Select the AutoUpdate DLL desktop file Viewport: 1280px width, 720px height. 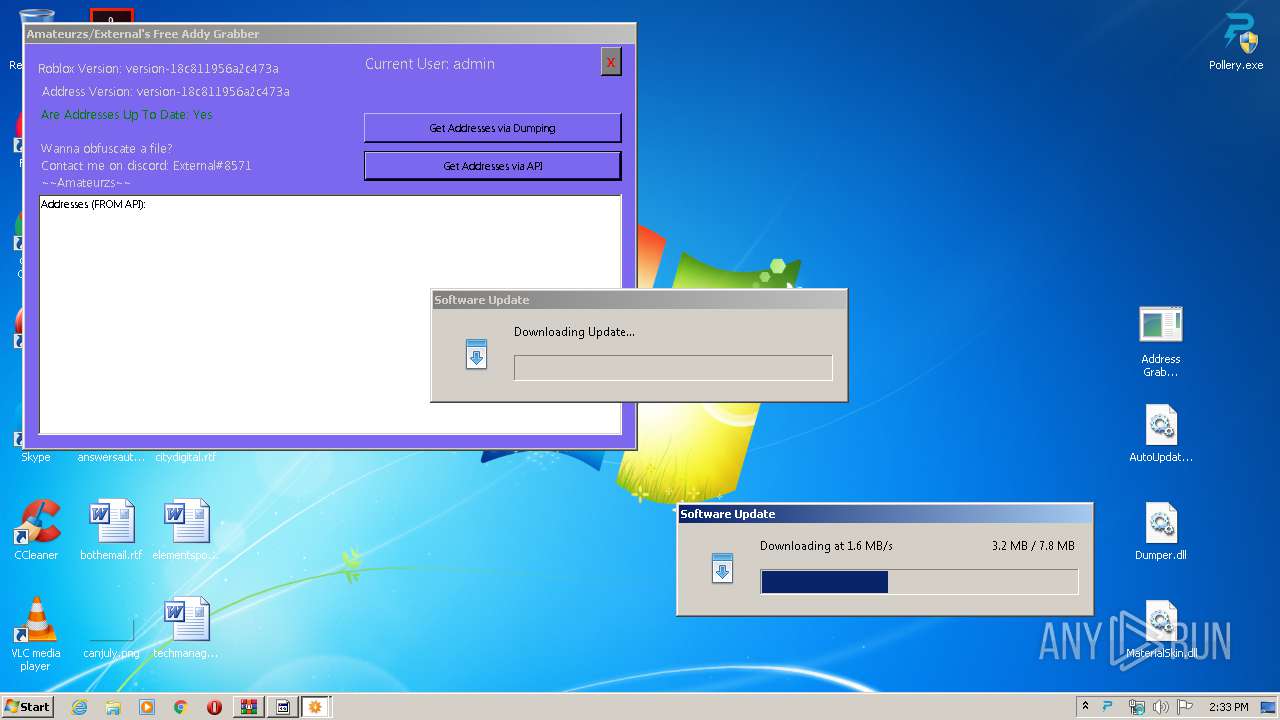pyautogui.click(x=1161, y=433)
